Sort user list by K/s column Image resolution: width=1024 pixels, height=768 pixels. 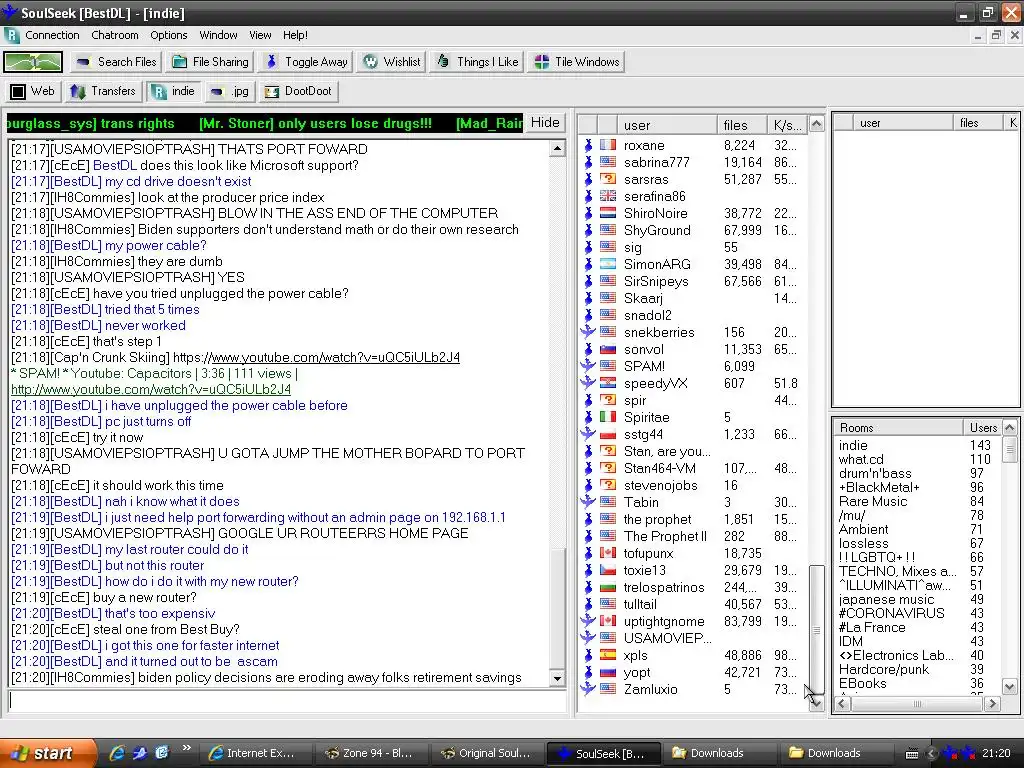point(787,125)
